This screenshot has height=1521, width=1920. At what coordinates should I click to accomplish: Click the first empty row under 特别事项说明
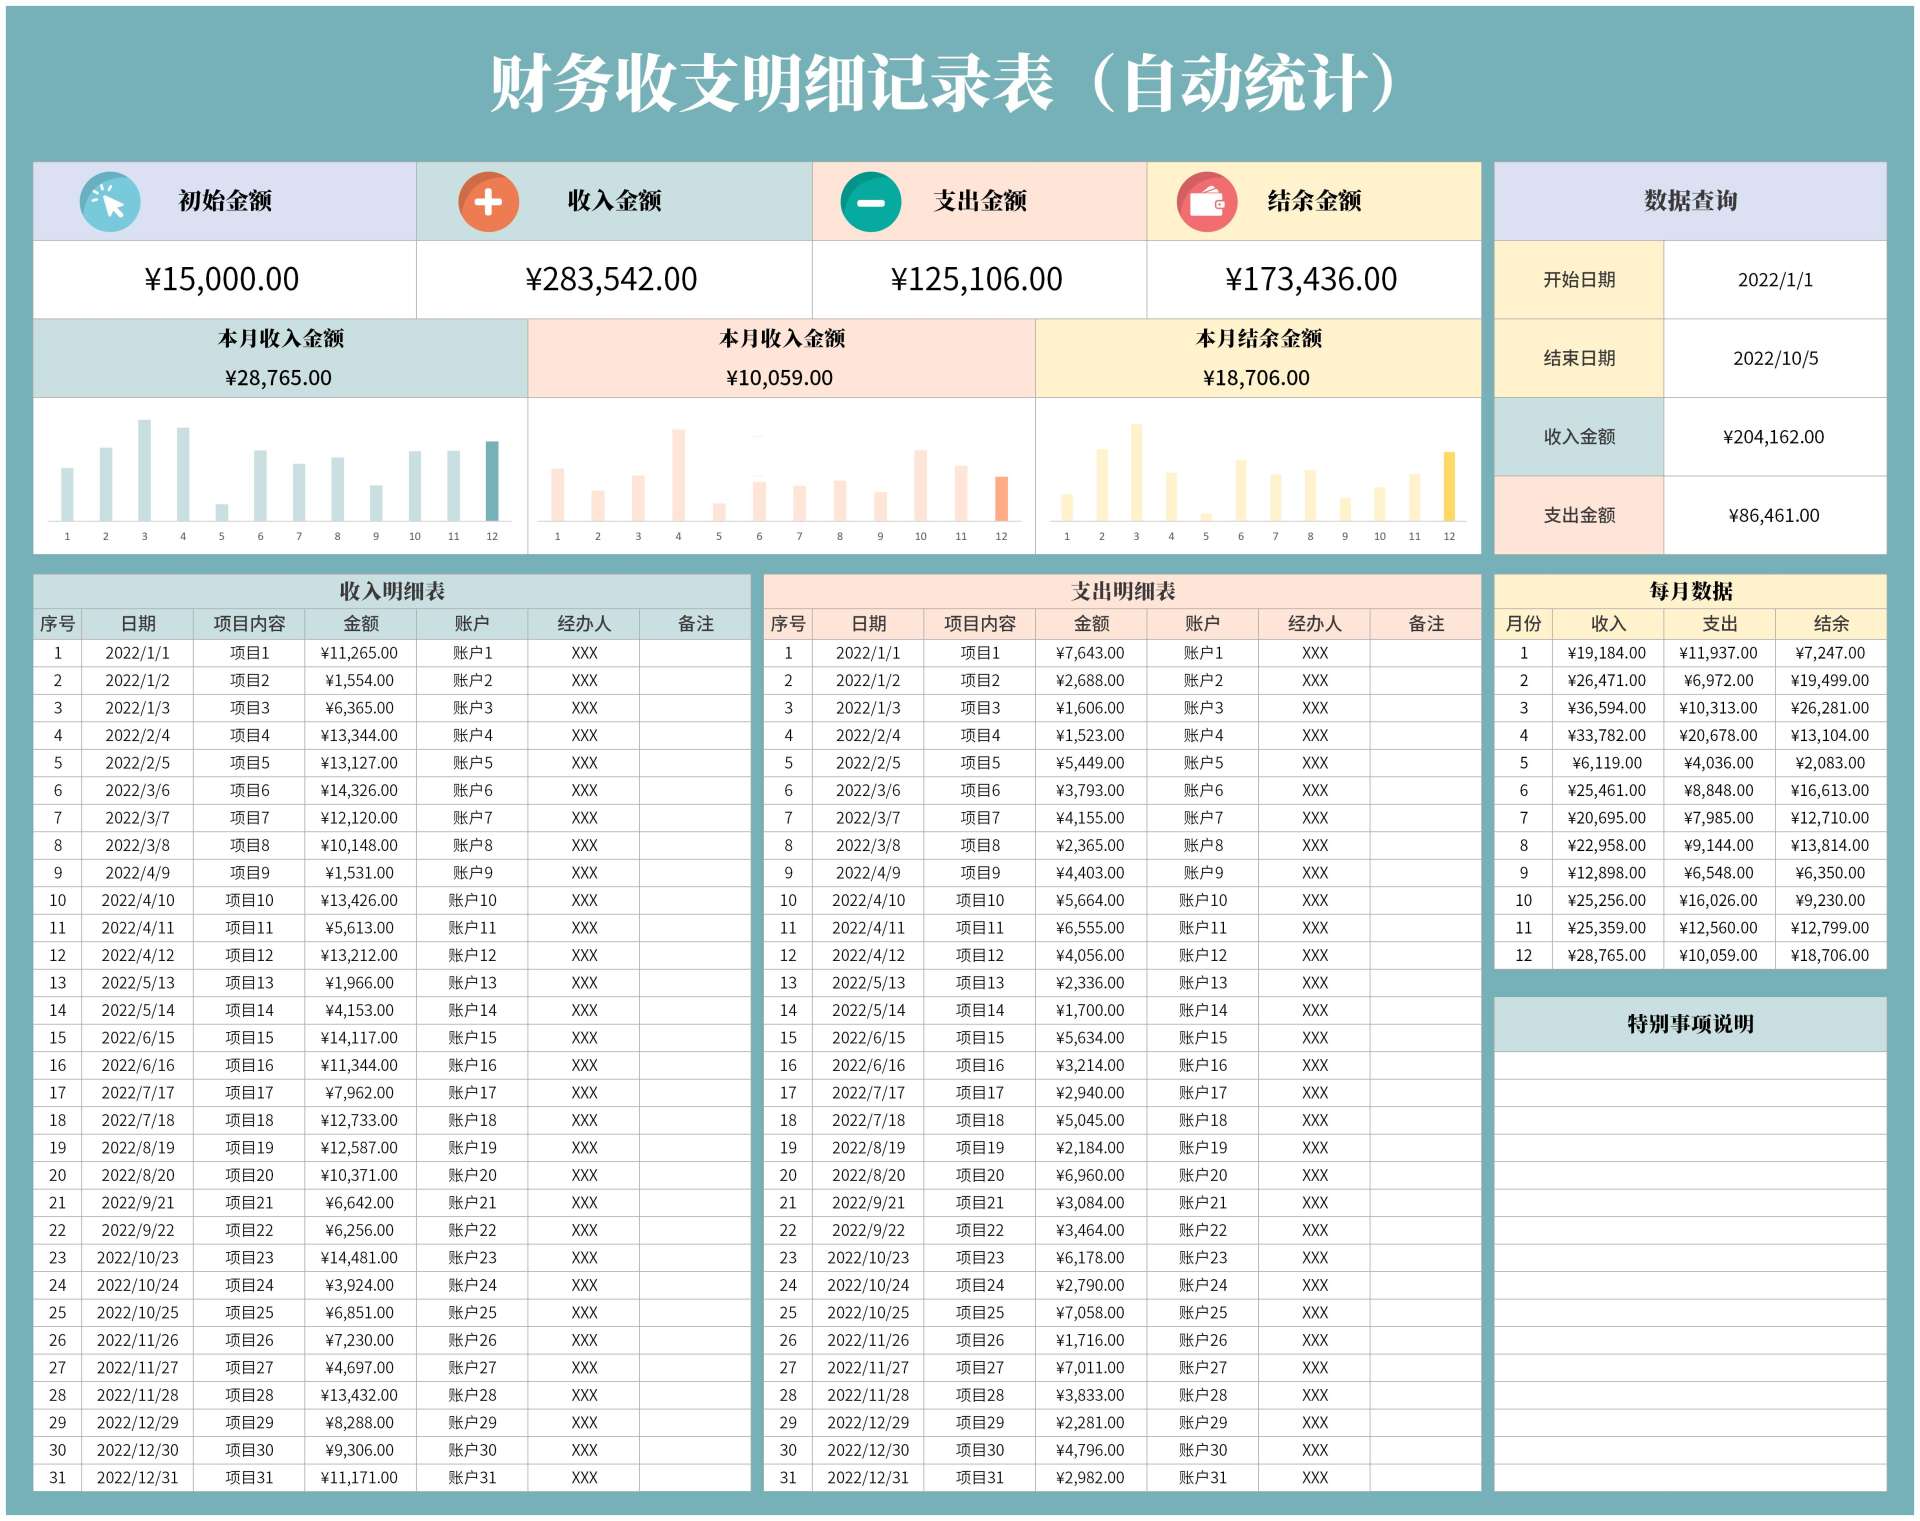pos(1690,1065)
